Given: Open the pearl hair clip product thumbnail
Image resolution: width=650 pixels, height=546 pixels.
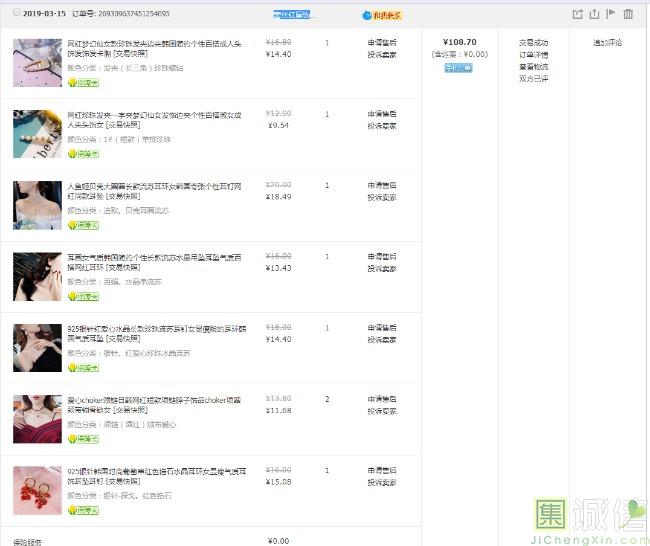Looking at the screenshot, I should (37, 134).
